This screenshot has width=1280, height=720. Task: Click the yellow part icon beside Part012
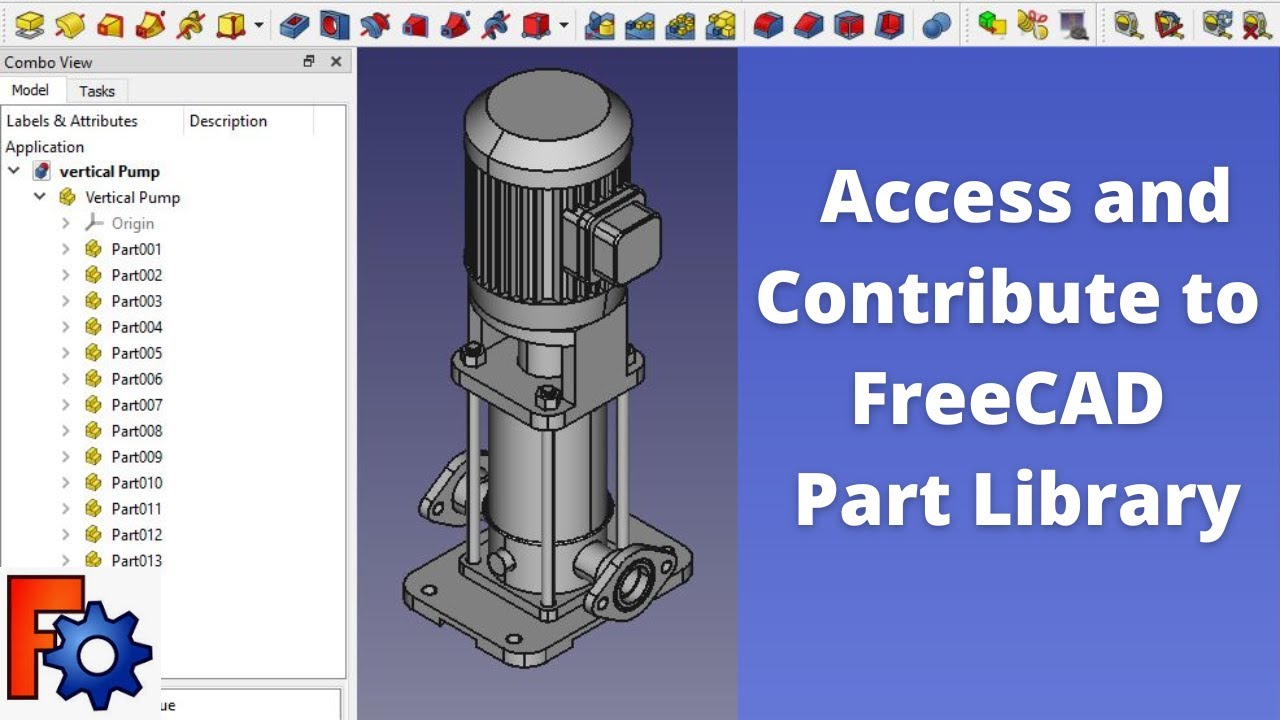[94, 534]
